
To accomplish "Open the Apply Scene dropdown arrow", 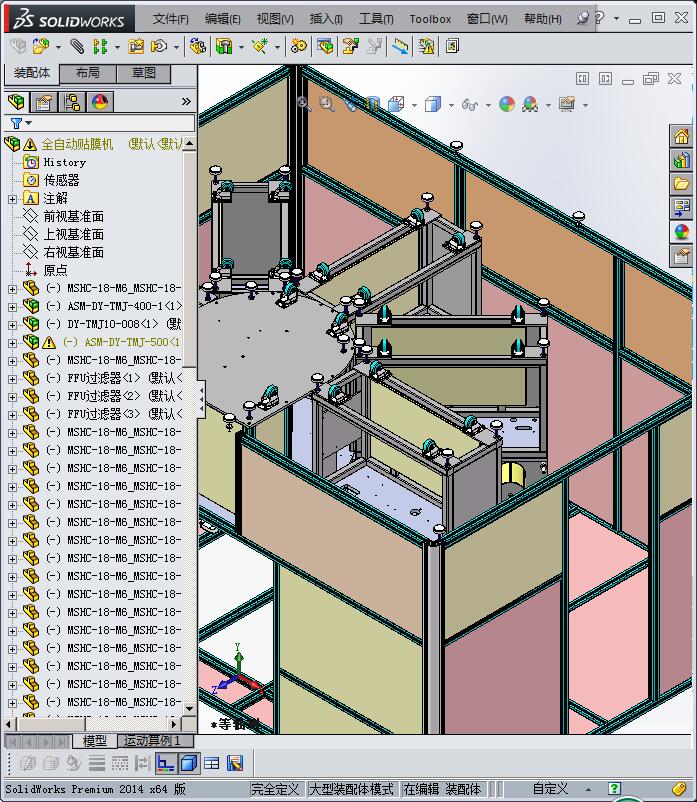I will click(x=548, y=106).
